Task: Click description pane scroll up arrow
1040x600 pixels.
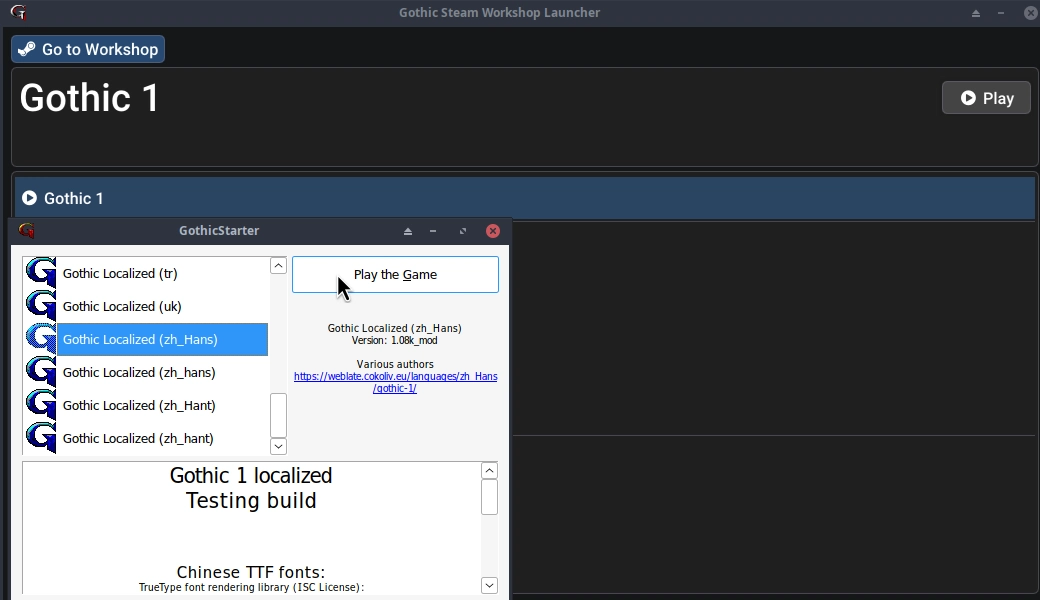Action: (x=489, y=471)
